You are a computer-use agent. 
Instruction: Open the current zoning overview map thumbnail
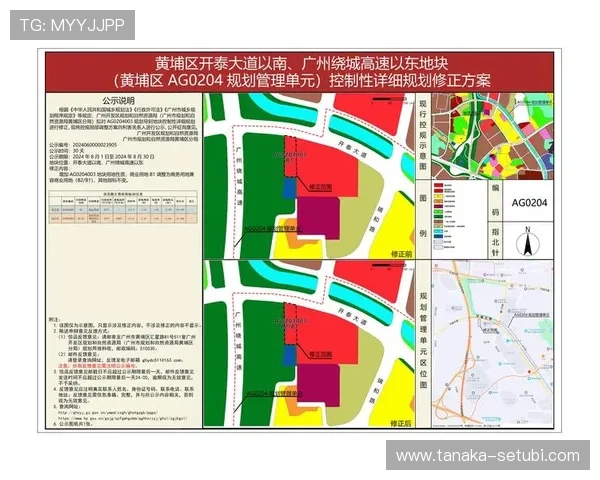(x=492, y=136)
